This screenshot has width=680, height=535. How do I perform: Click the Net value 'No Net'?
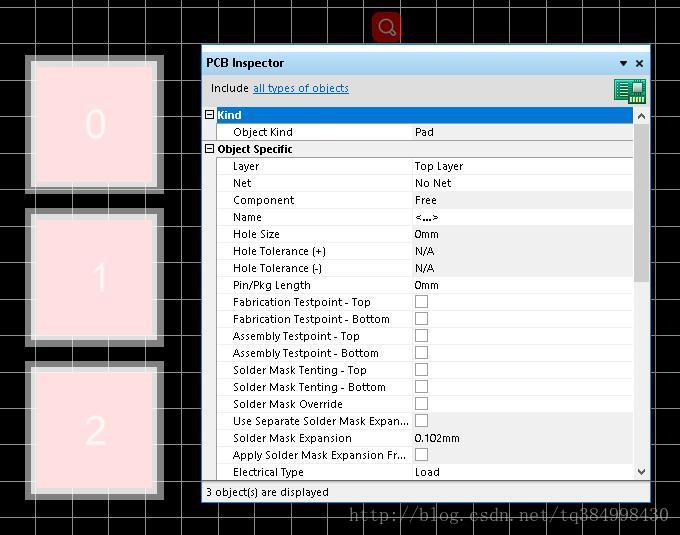433,183
